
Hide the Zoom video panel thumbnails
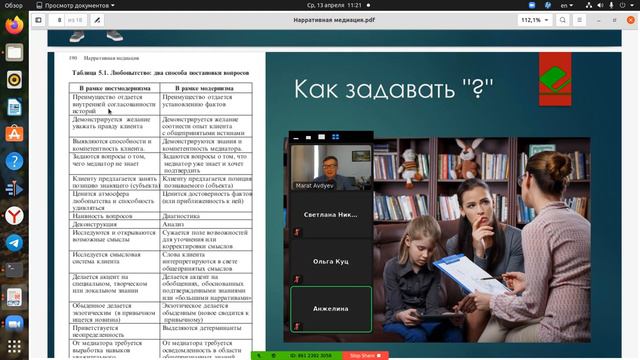[296, 137]
